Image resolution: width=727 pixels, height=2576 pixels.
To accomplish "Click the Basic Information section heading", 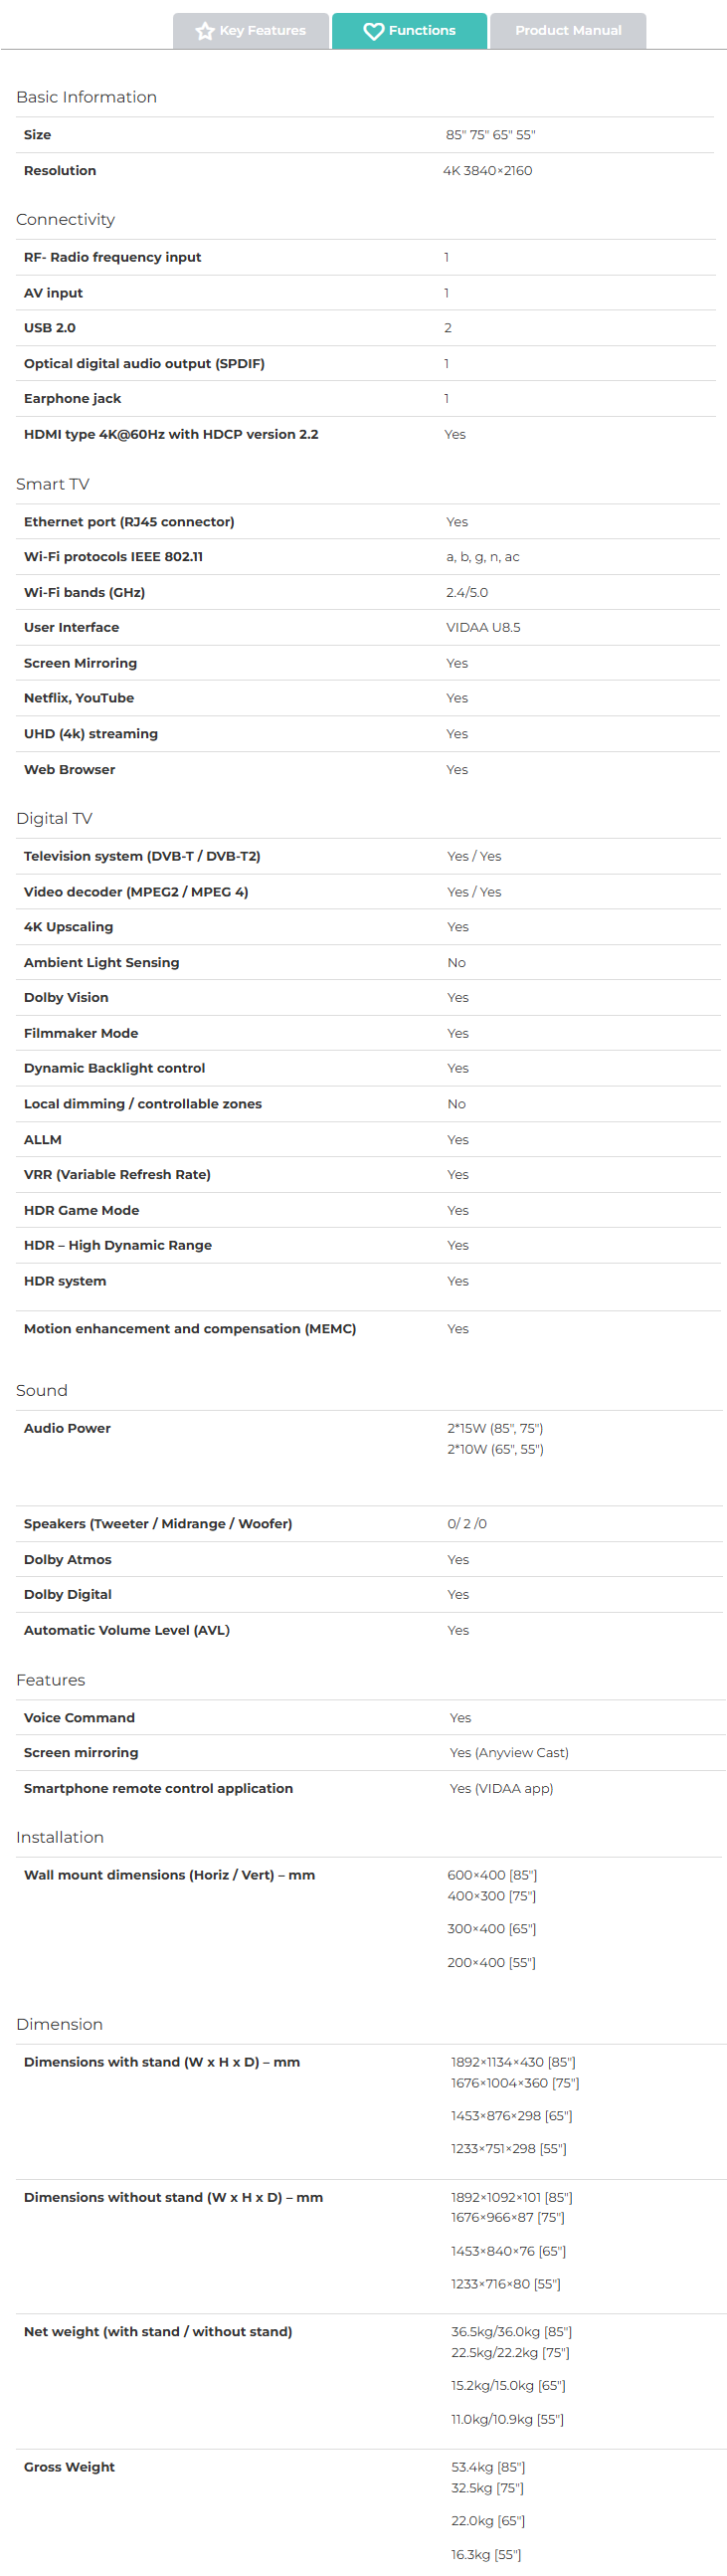I will tap(86, 97).
